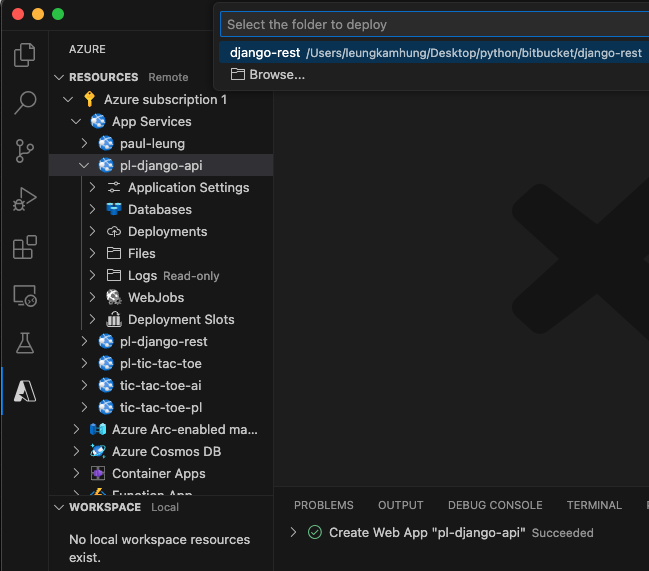Select the Azure icon in activity bar
The width and height of the screenshot is (649, 571).
[x=24, y=391]
